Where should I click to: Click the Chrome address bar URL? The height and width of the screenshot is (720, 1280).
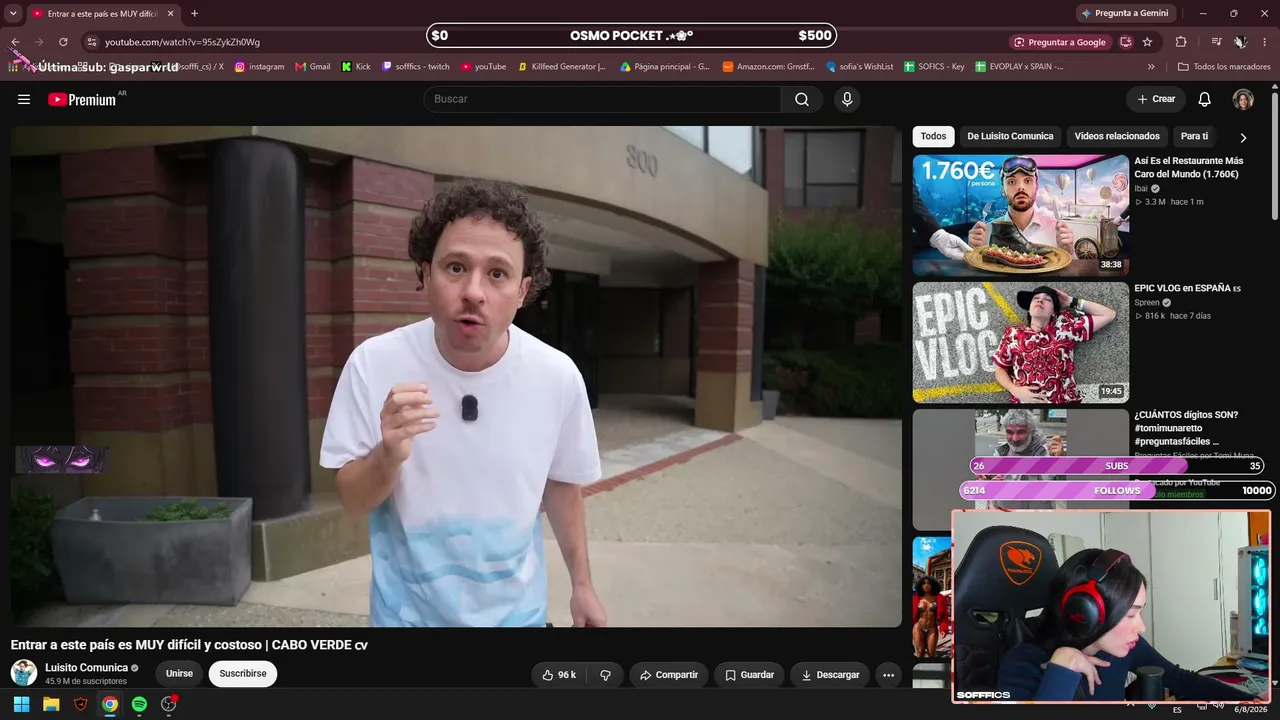pos(182,42)
